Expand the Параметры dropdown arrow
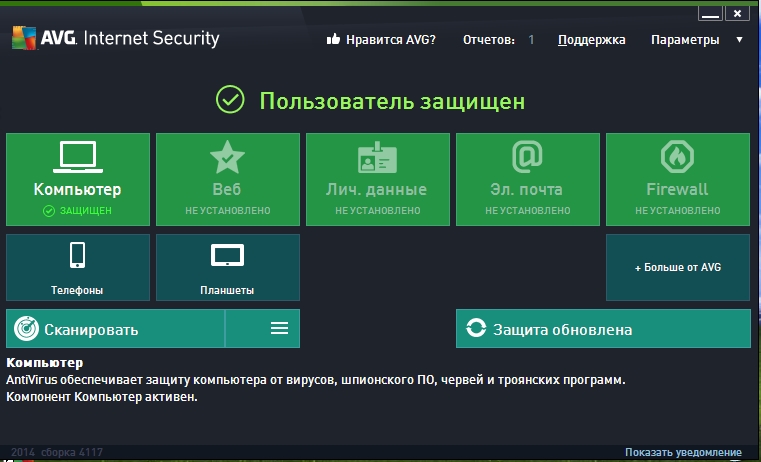761x462 pixels. [x=739, y=40]
